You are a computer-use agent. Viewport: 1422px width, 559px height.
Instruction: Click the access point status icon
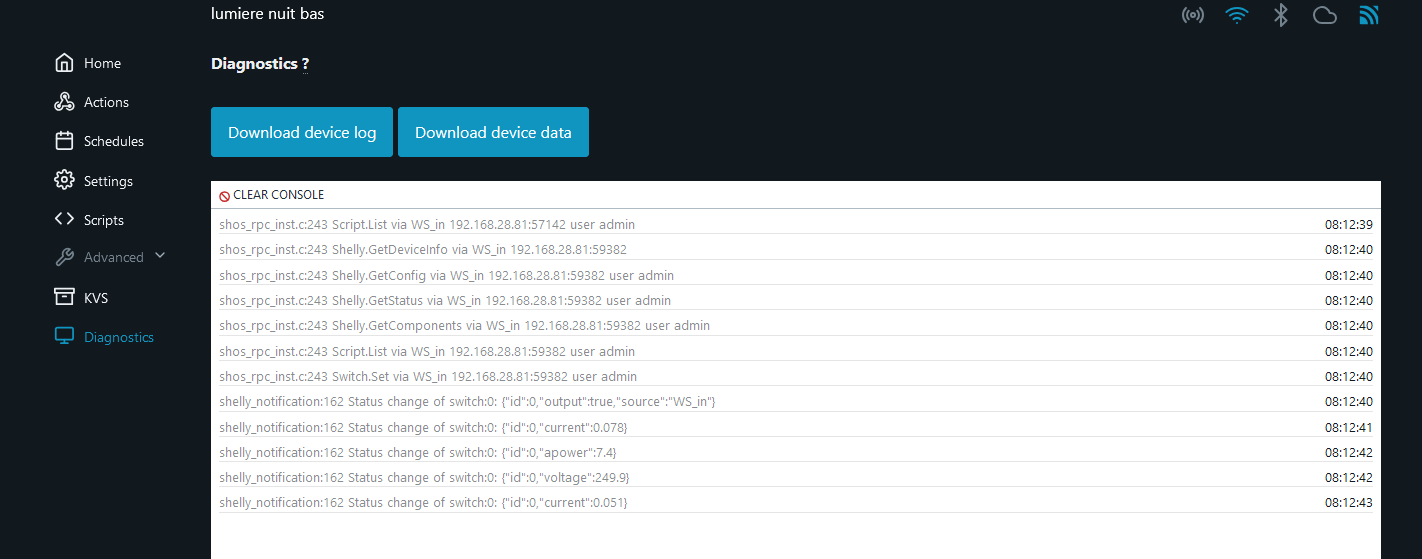pyautogui.click(x=1192, y=15)
